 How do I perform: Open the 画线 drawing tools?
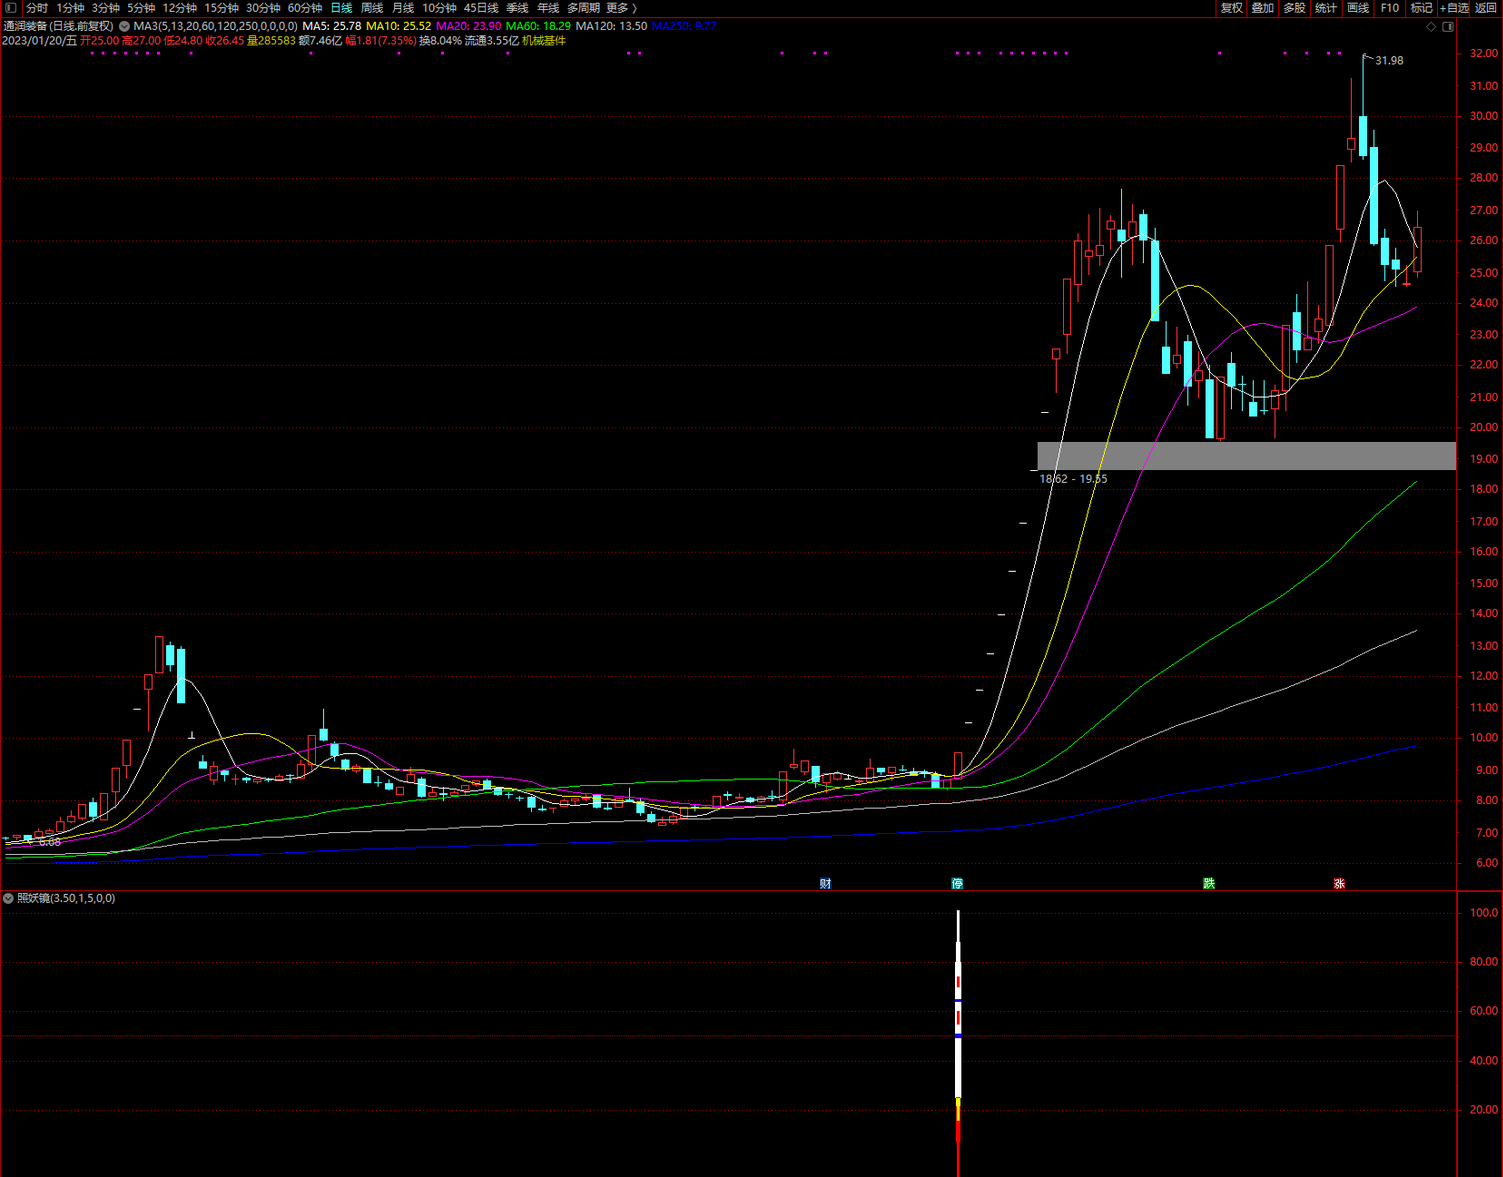coord(1358,8)
